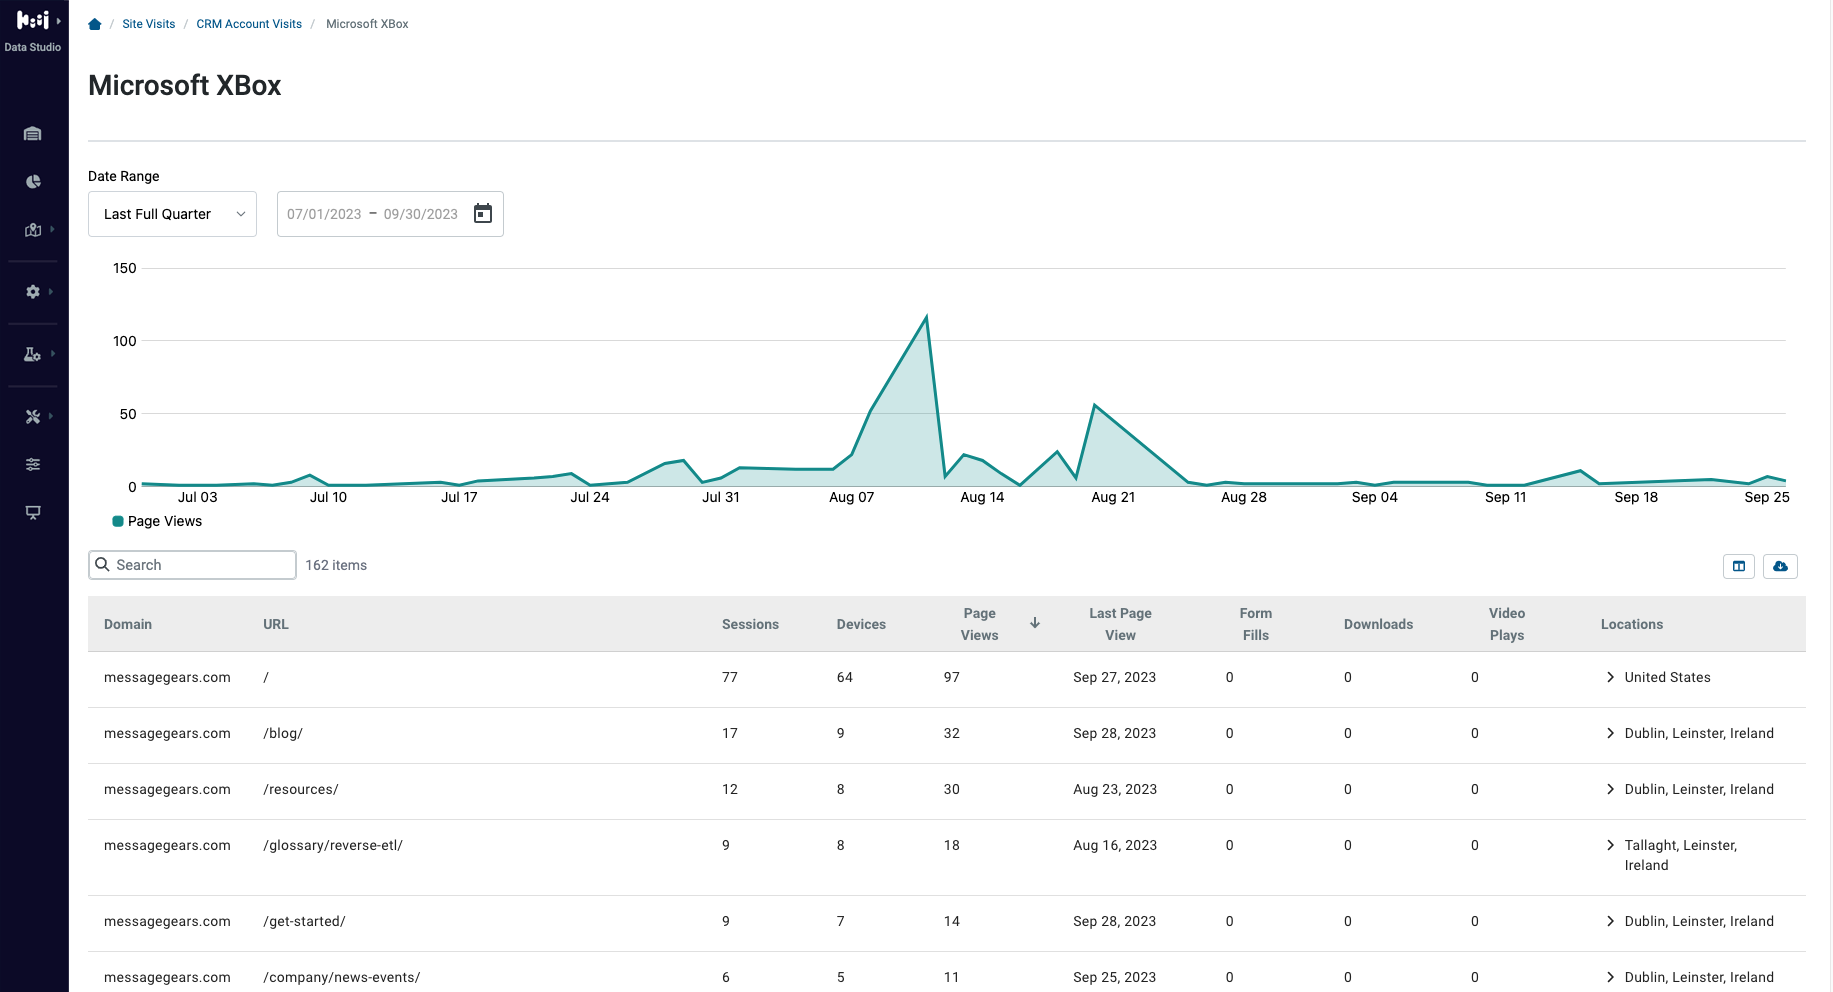This screenshot has width=1833, height=992.
Task: Sort by the Devices column header
Action: point(861,624)
